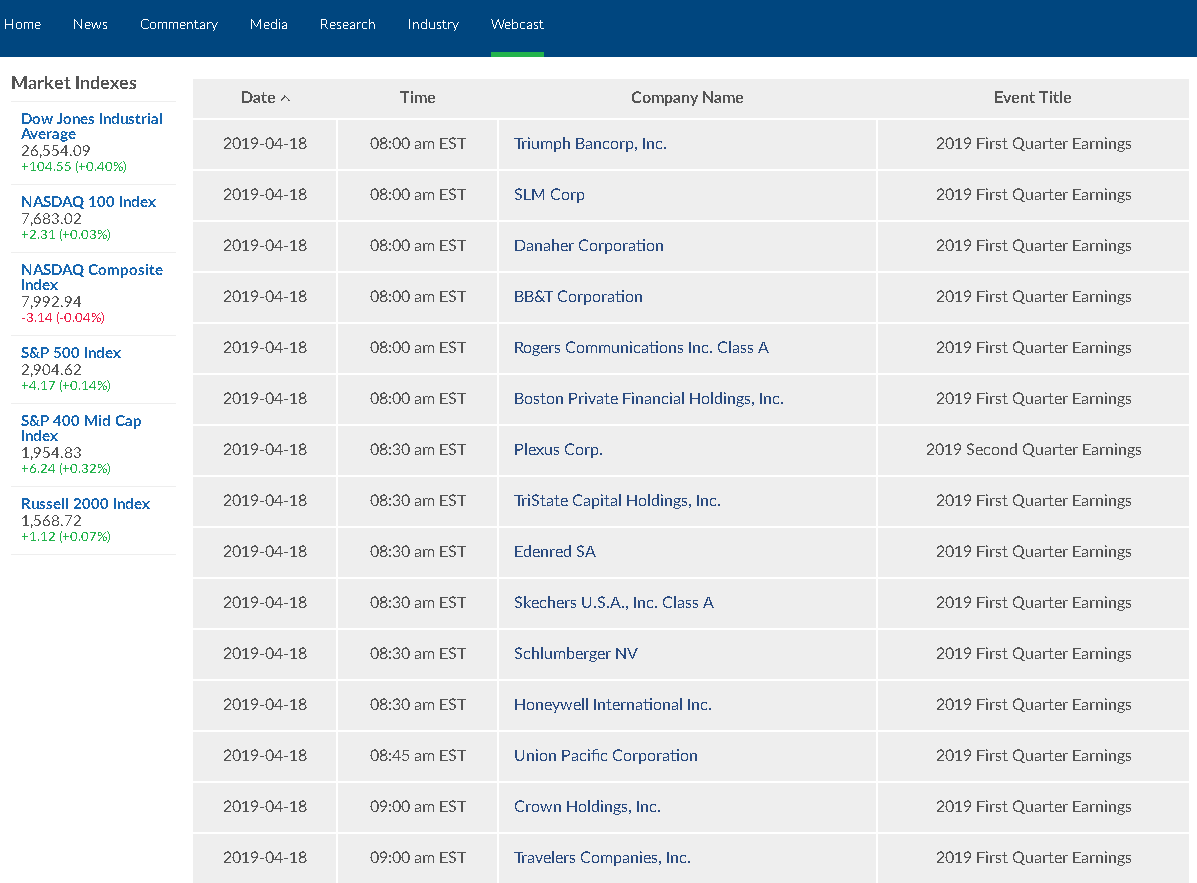
Task: Click S&P 500 change +4.17 (+0.14%)
Action: [x=66, y=385]
